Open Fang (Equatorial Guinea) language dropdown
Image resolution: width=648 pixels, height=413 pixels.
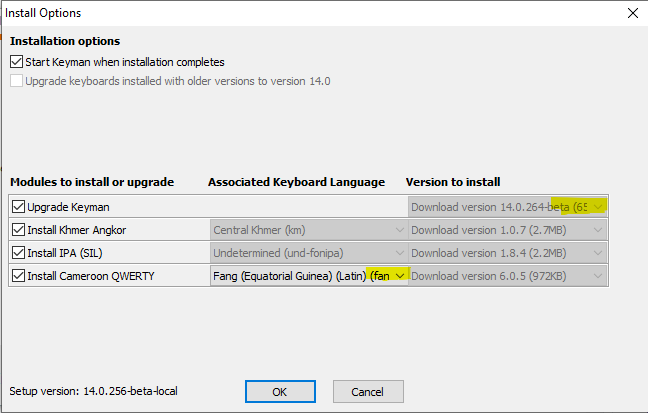(x=309, y=276)
